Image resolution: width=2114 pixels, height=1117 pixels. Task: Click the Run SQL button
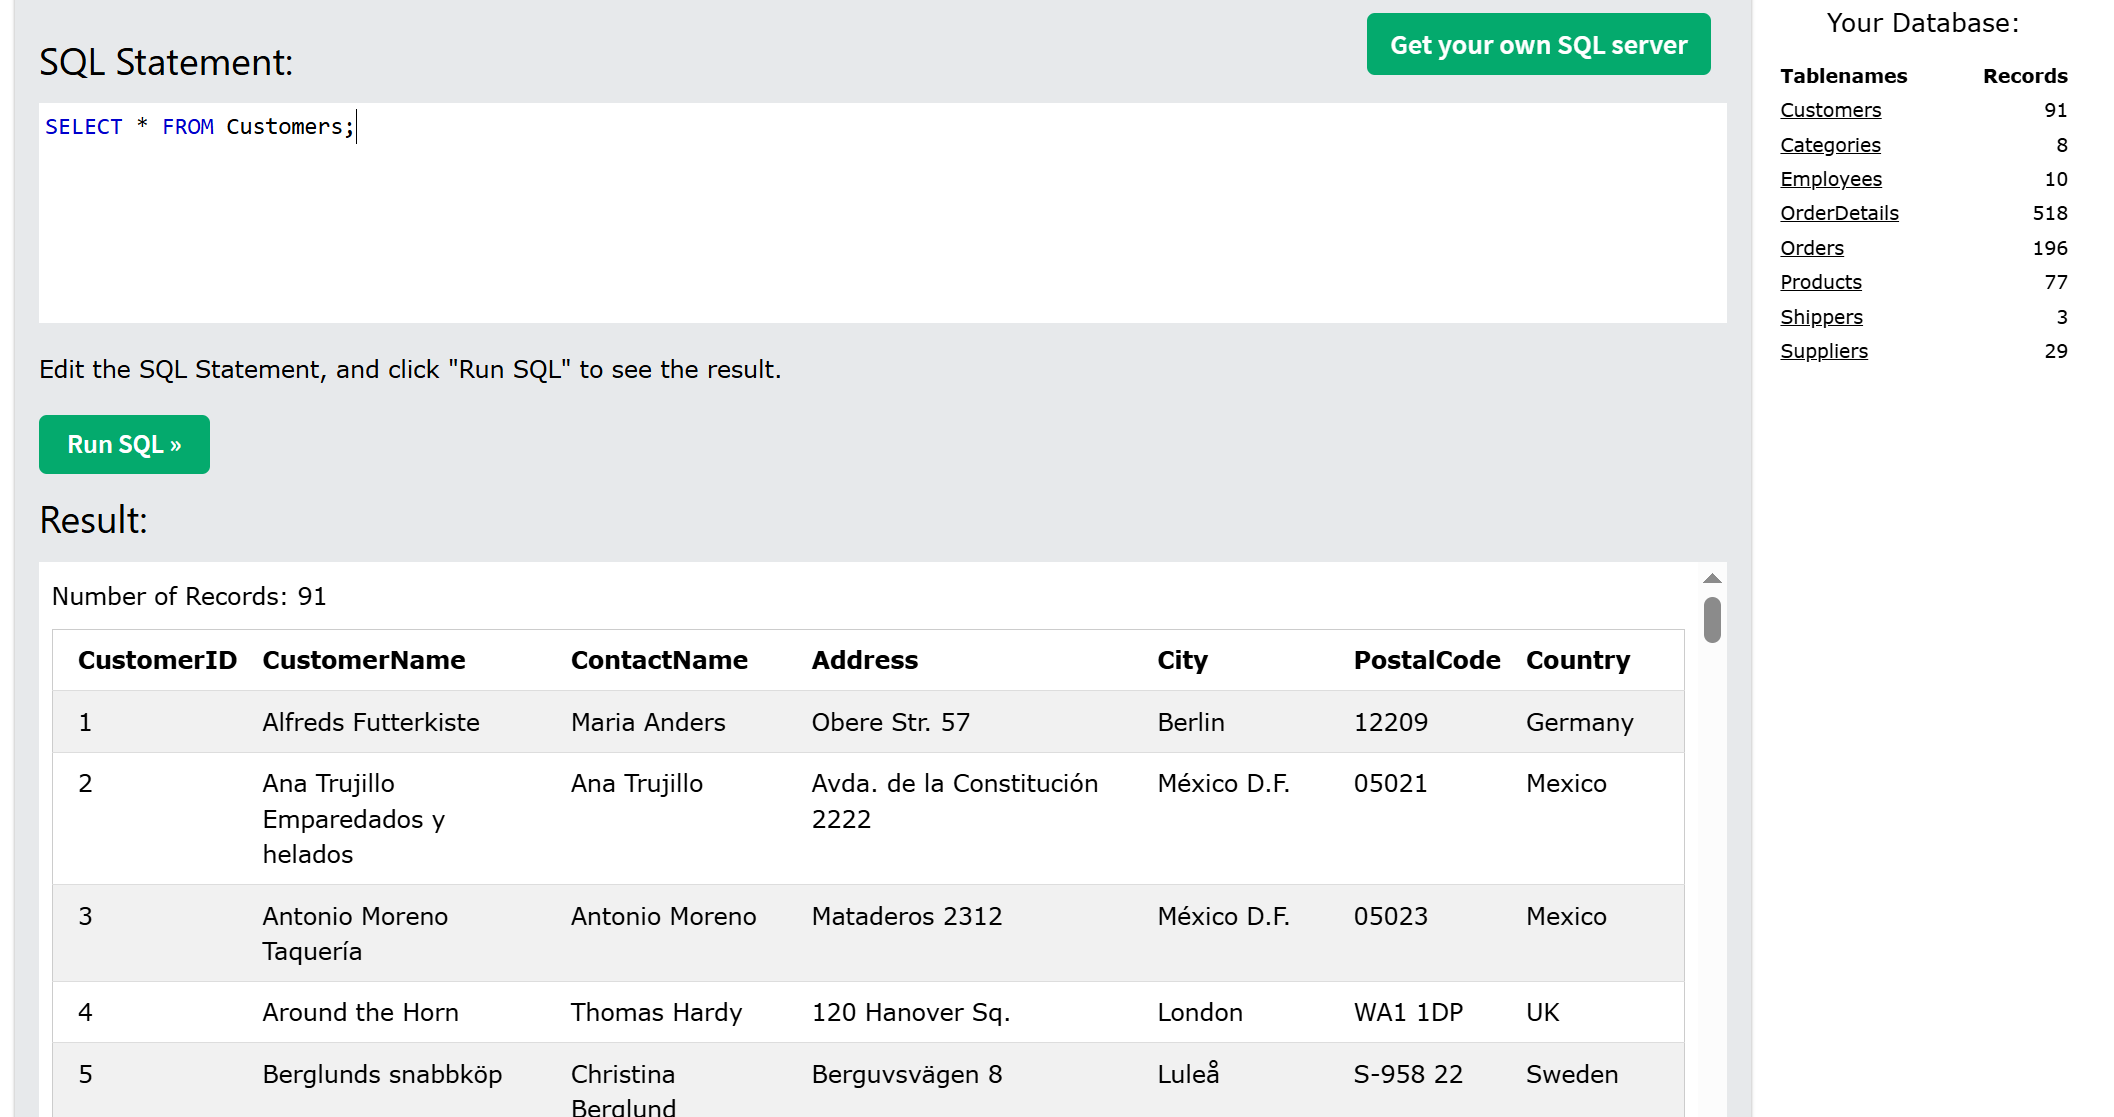click(124, 444)
